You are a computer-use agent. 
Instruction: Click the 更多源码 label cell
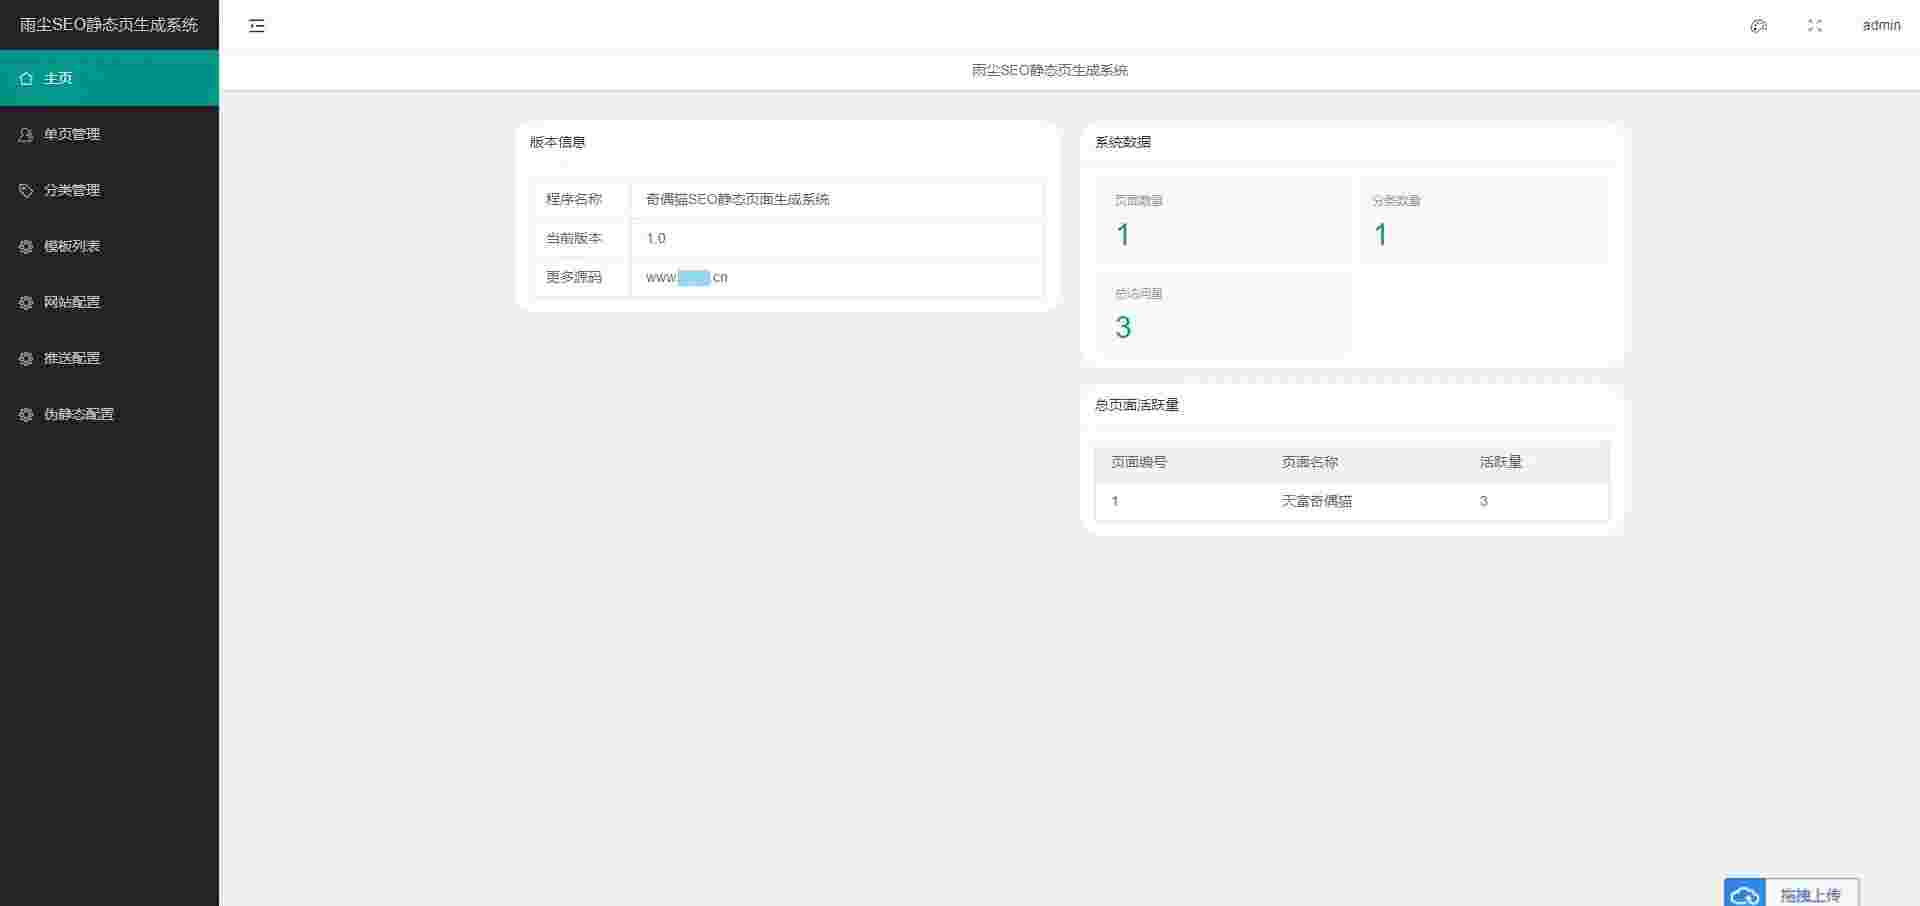581,277
